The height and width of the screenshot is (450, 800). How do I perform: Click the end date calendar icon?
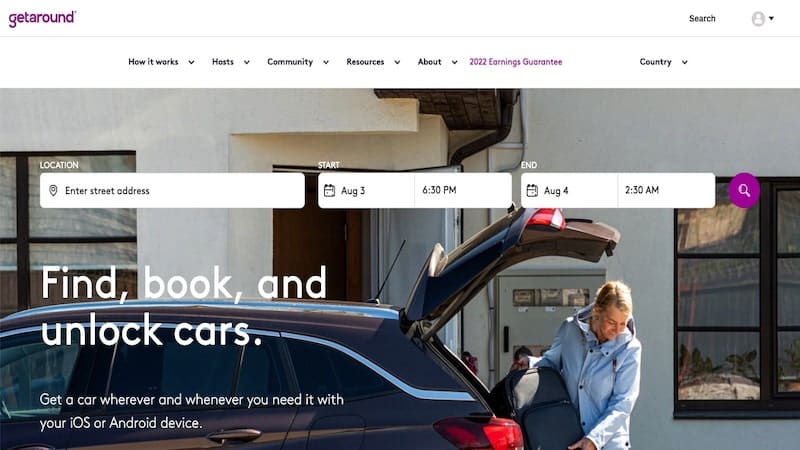pyautogui.click(x=532, y=190)
